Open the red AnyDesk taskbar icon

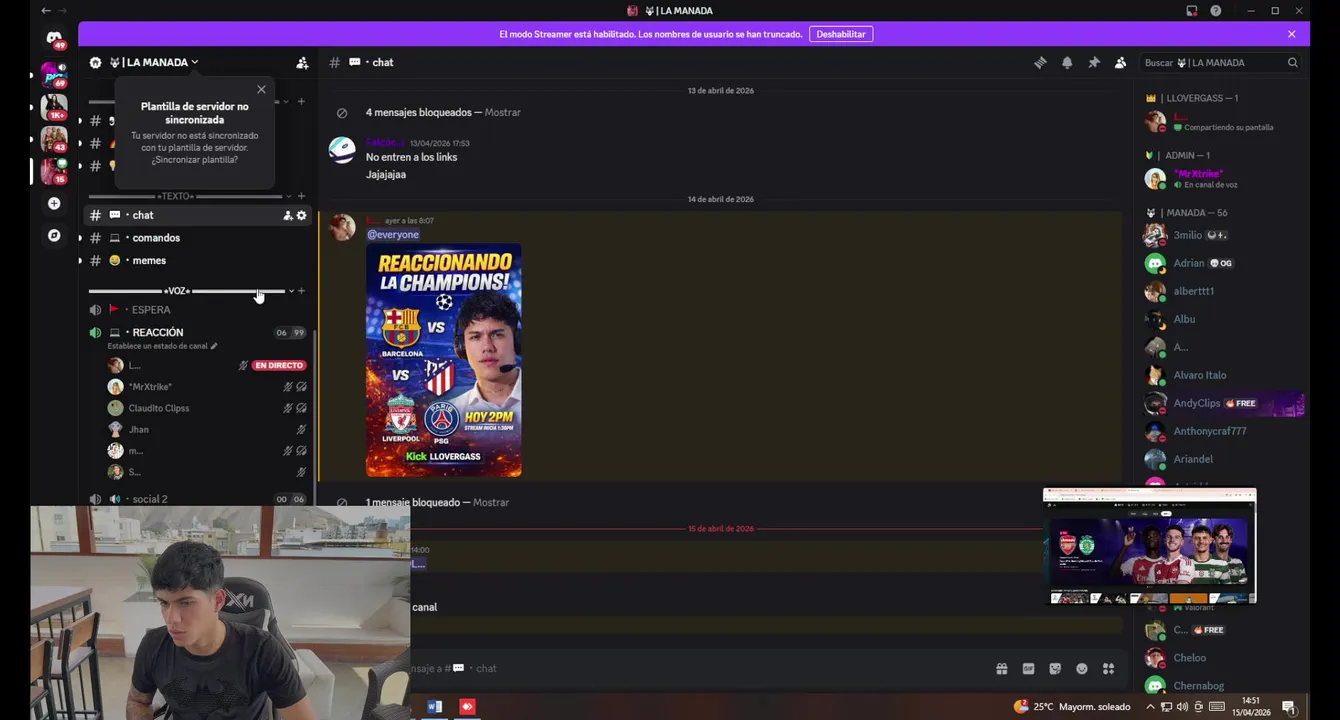(x=467, y=706)
